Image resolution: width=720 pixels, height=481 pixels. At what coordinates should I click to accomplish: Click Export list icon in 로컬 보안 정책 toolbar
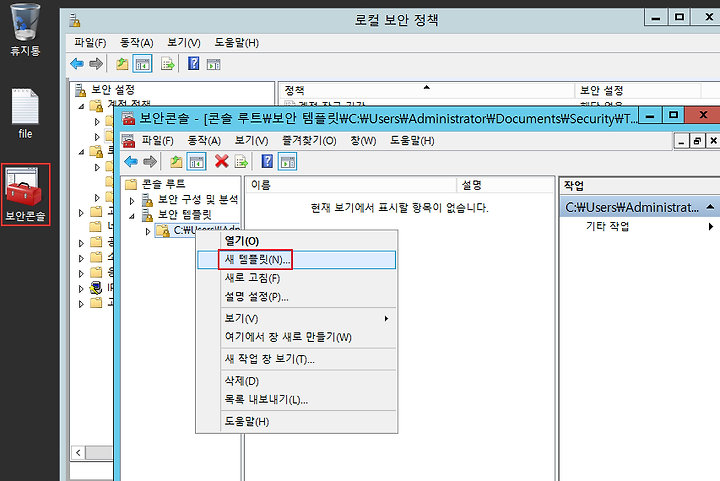tap(168, 64)
